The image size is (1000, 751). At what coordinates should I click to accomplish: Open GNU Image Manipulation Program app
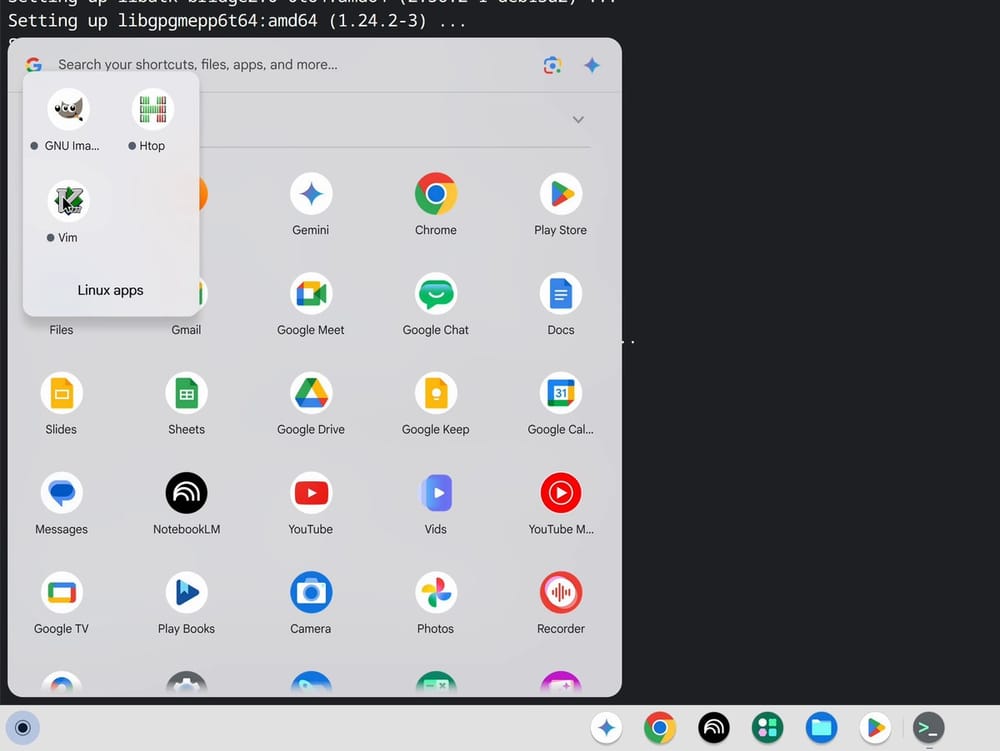(68, 110)
